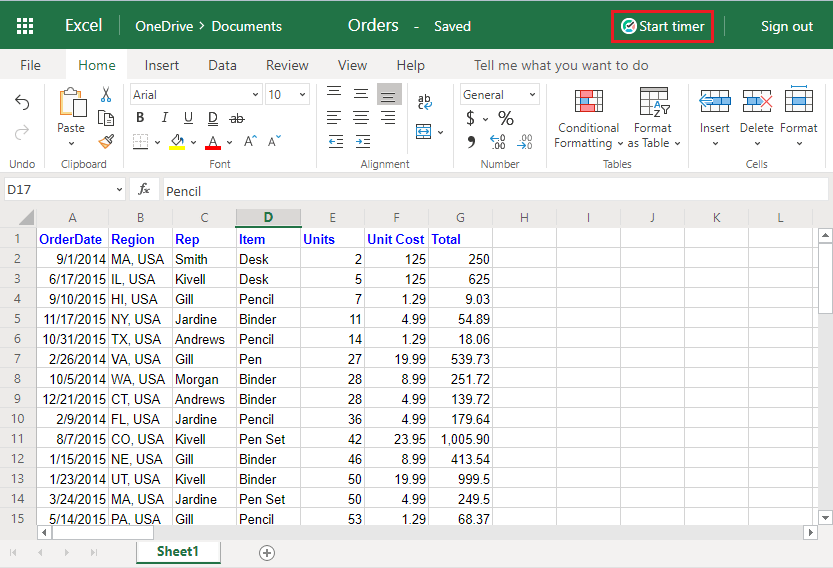Align text right

tap(388, 117)
